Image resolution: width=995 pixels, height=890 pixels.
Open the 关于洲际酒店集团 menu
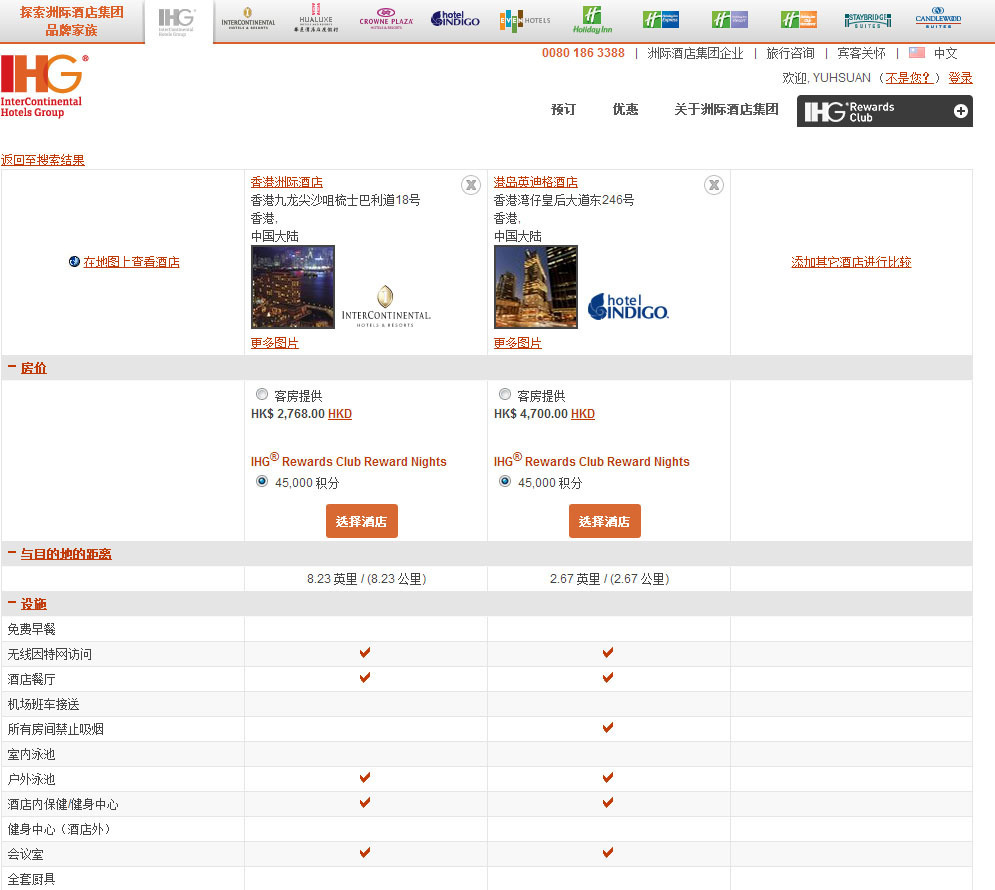[726, 109]
